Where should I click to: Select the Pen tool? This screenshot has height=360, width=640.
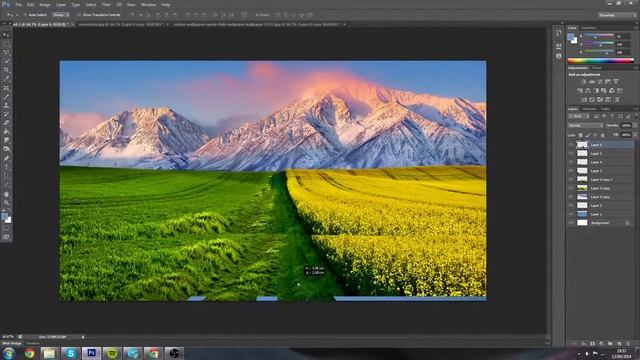point(6,158)
